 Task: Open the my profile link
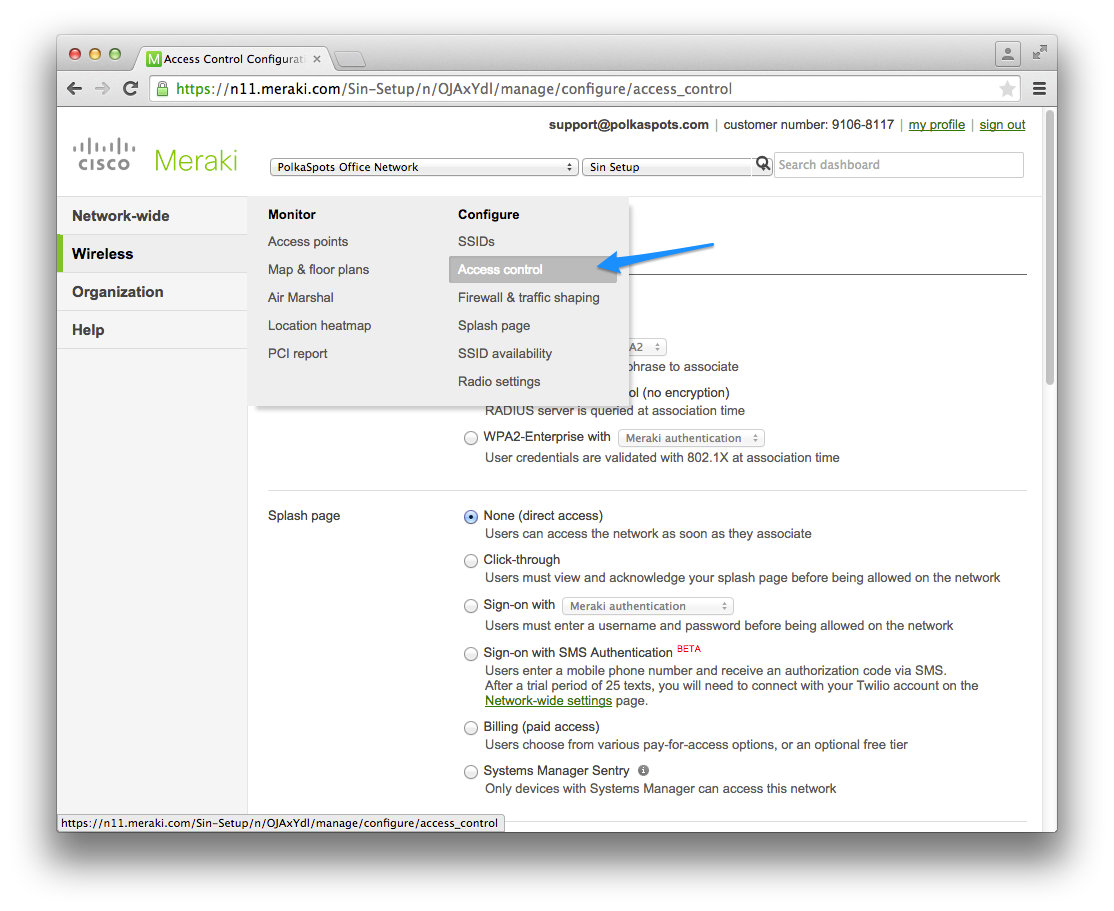936,125
